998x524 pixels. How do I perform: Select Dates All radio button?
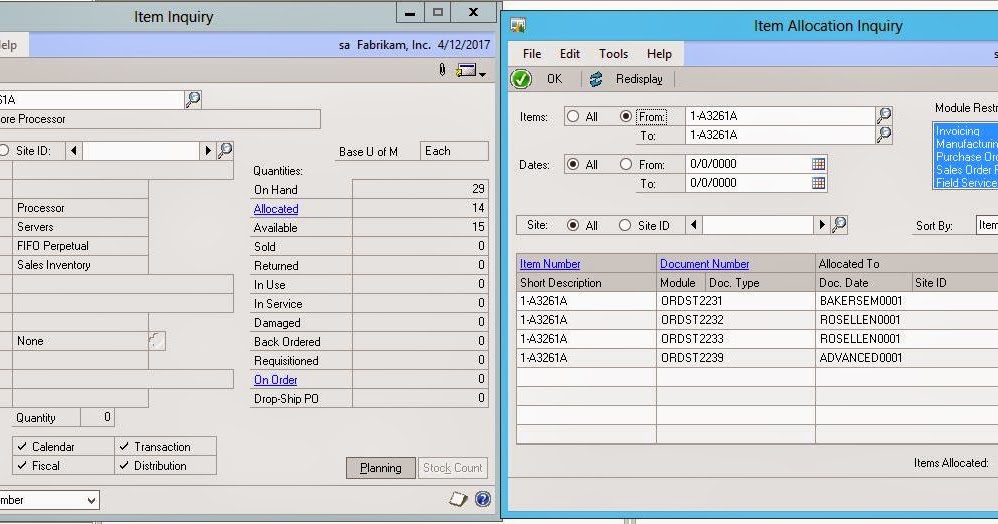573,164
